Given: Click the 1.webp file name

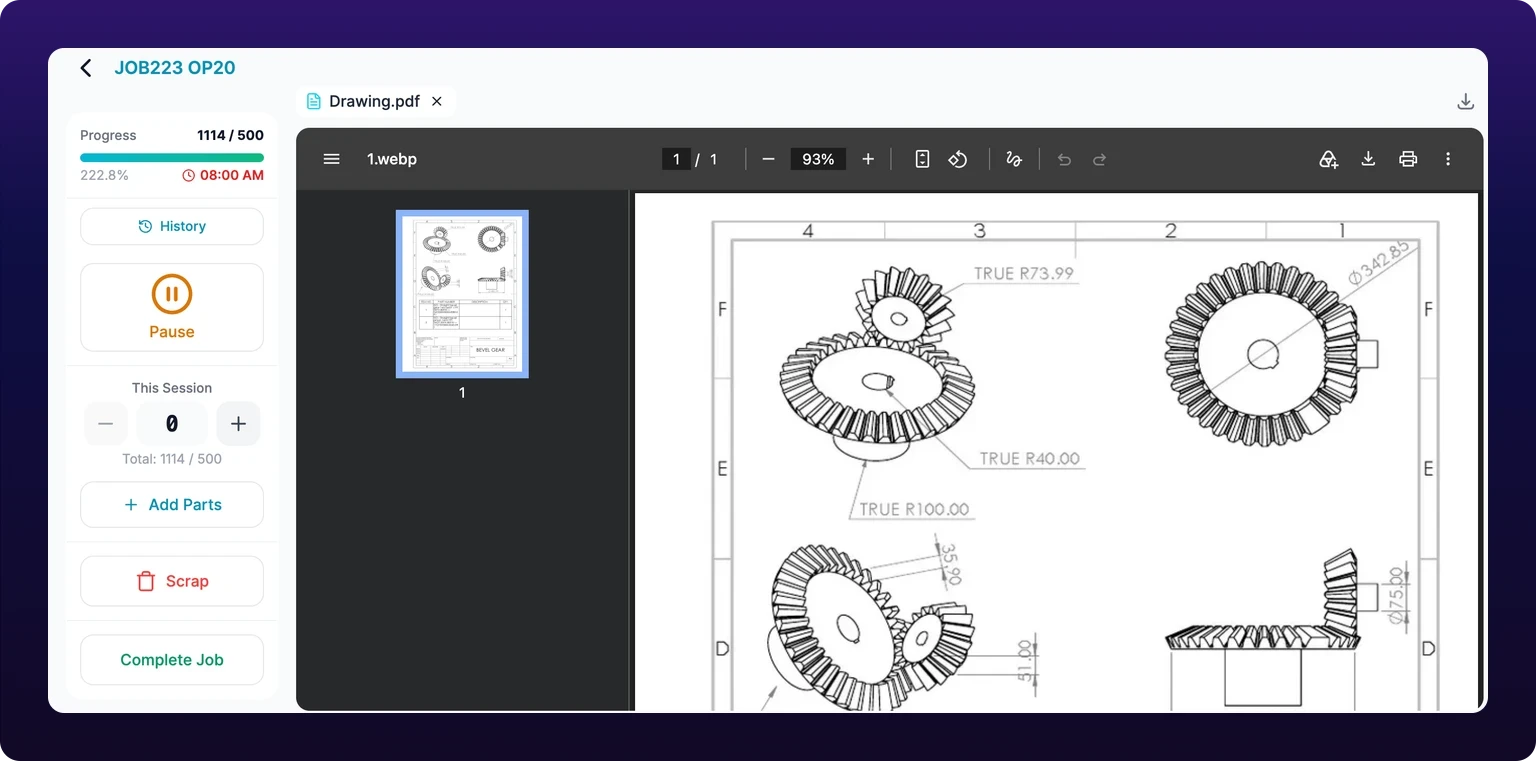Looking at the screenshot, I should pyautogui.click(x=392, y=159).
